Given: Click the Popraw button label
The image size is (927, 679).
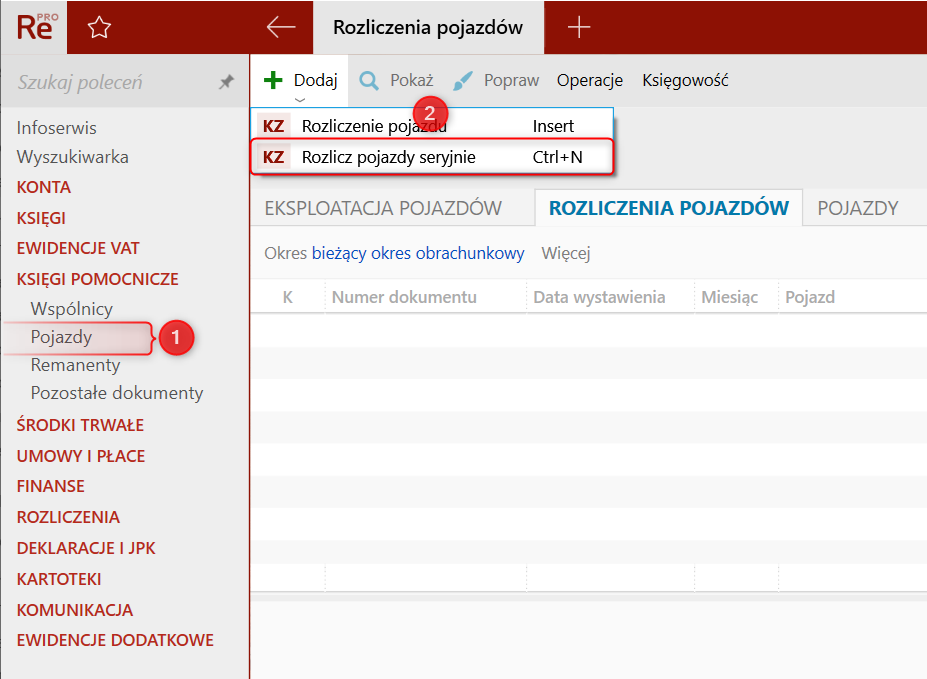Looking at the screenshot, I should click(x=511, y=80).
